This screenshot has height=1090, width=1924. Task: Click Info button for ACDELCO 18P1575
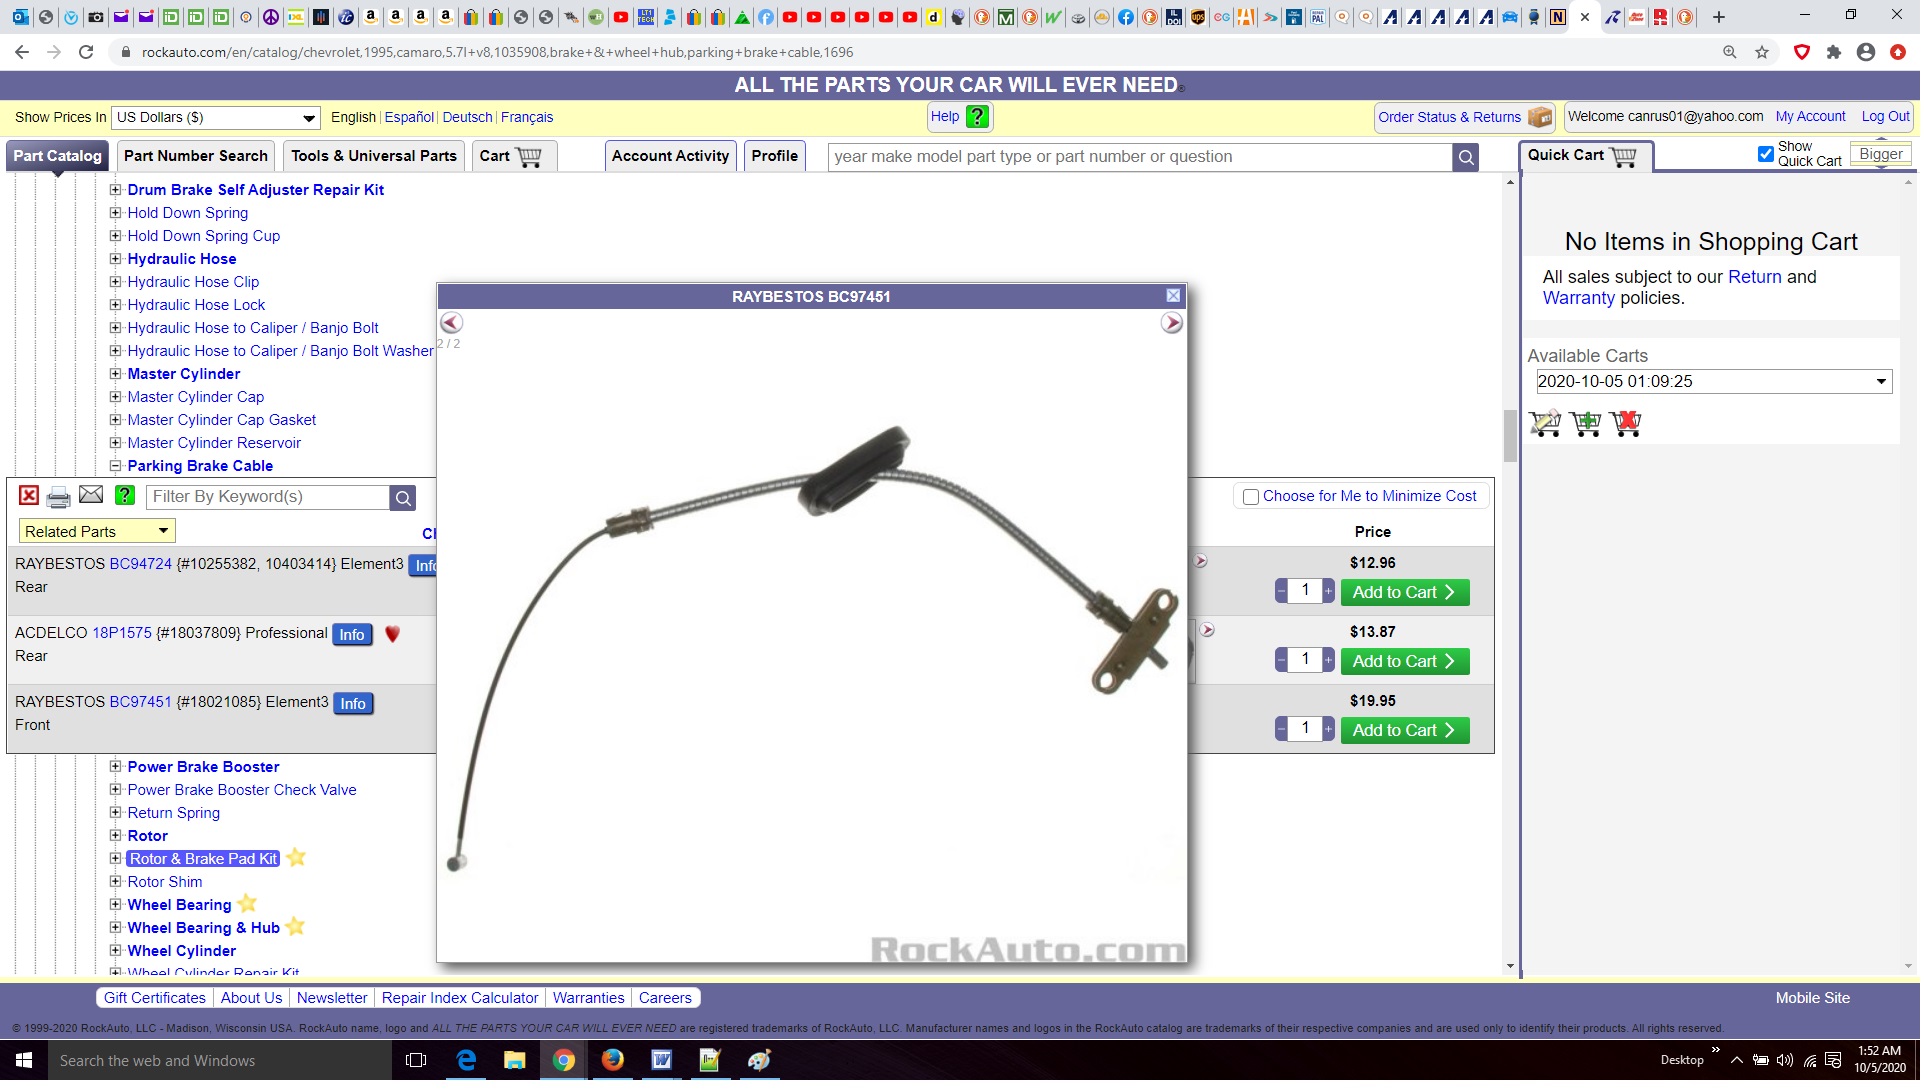[353, 636]
